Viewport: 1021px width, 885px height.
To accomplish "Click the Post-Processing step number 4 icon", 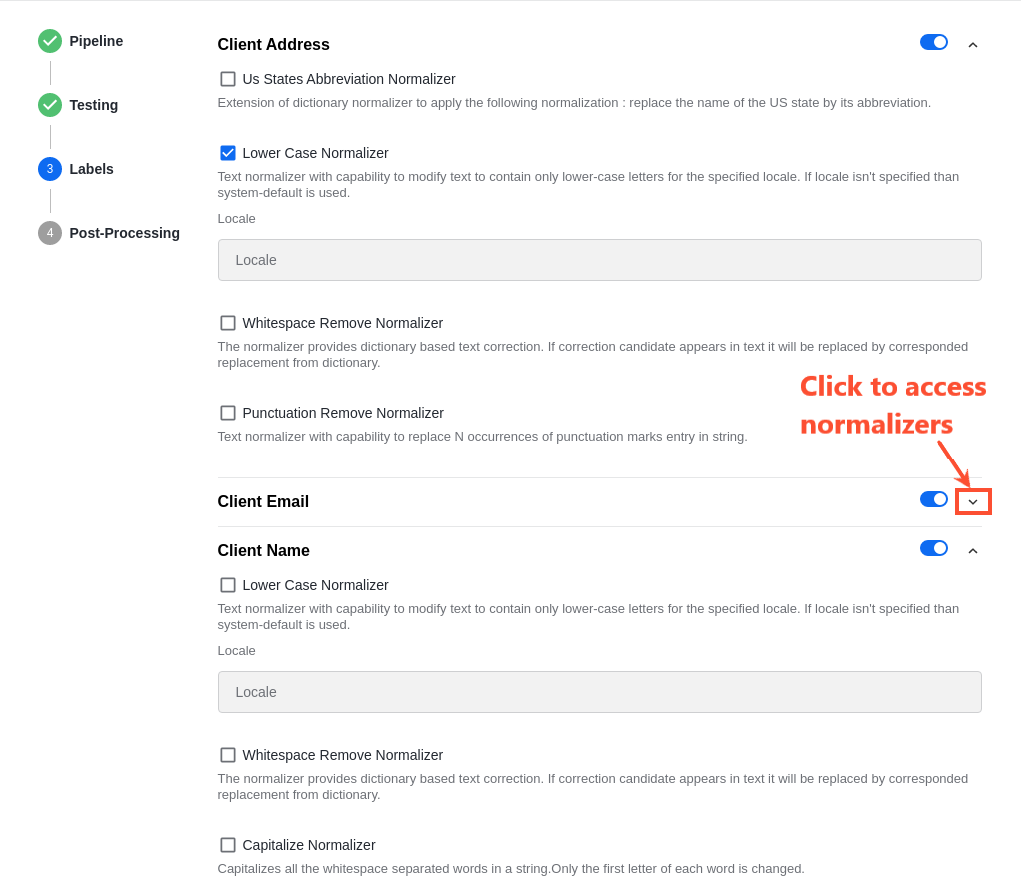I will (x=50, y=233).
